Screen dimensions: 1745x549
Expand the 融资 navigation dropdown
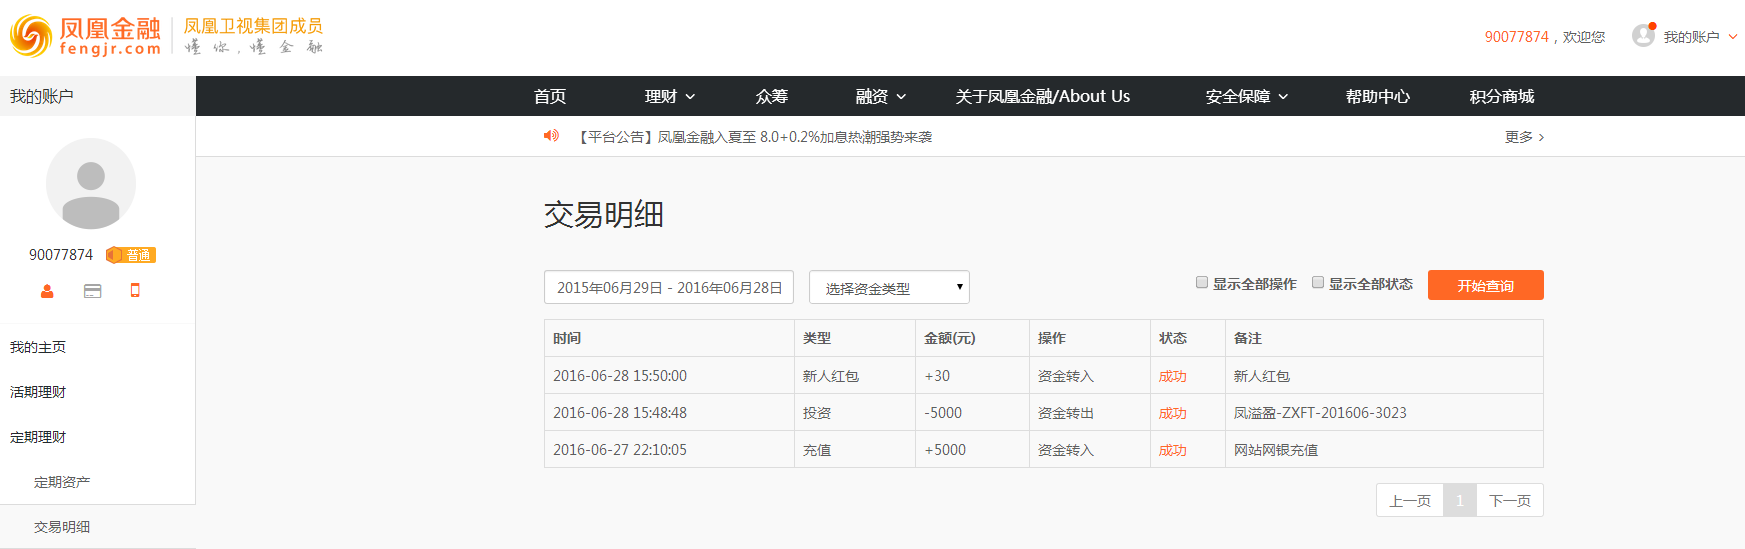click(881, 96)
